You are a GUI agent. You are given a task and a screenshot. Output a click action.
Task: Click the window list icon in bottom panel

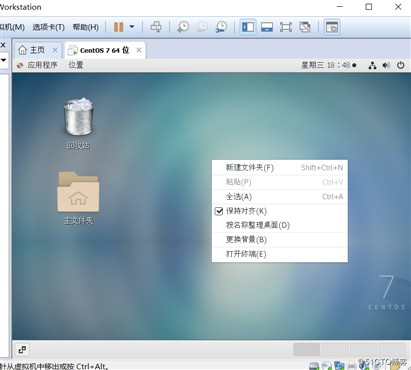point(22,350)
